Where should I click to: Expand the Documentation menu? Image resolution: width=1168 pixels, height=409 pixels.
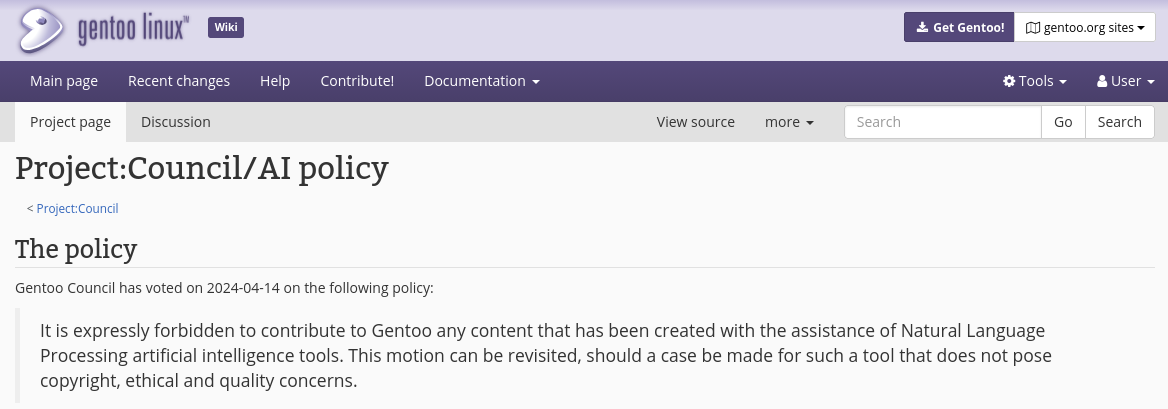click(482, 81)
